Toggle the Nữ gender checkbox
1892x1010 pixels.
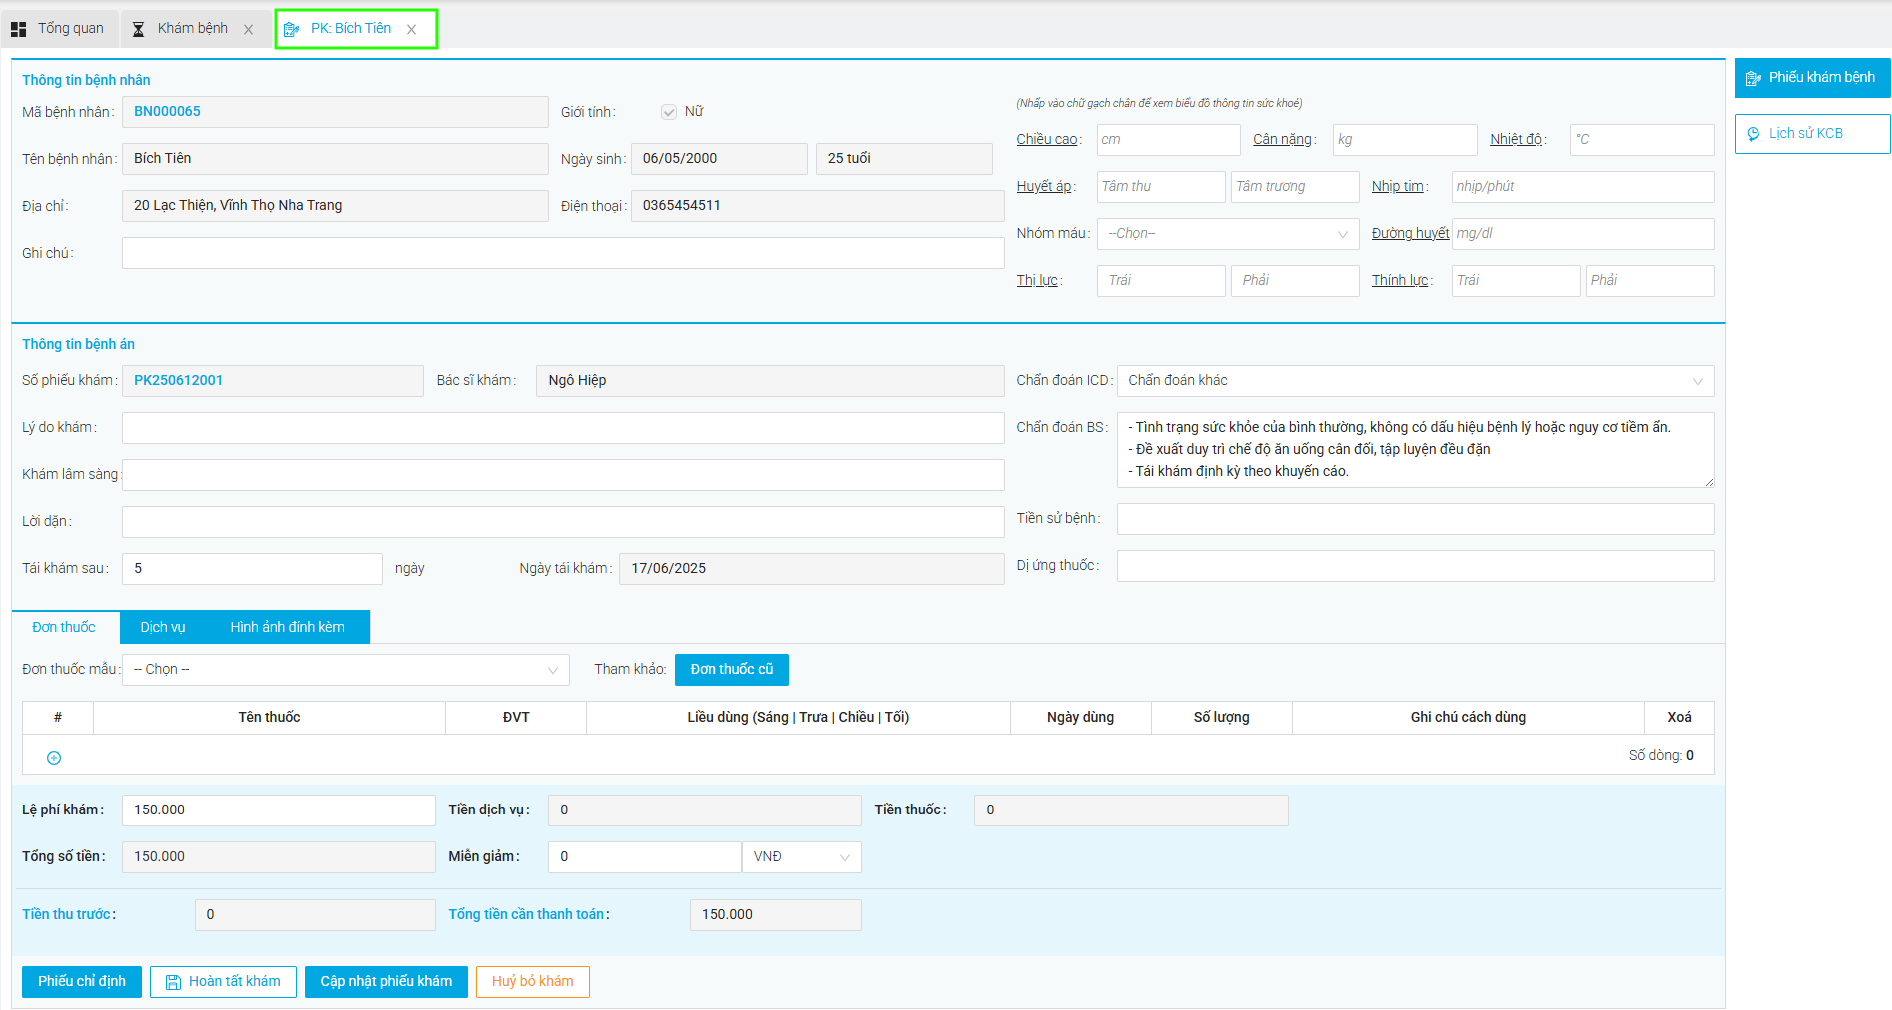click(x=669, y=112)
